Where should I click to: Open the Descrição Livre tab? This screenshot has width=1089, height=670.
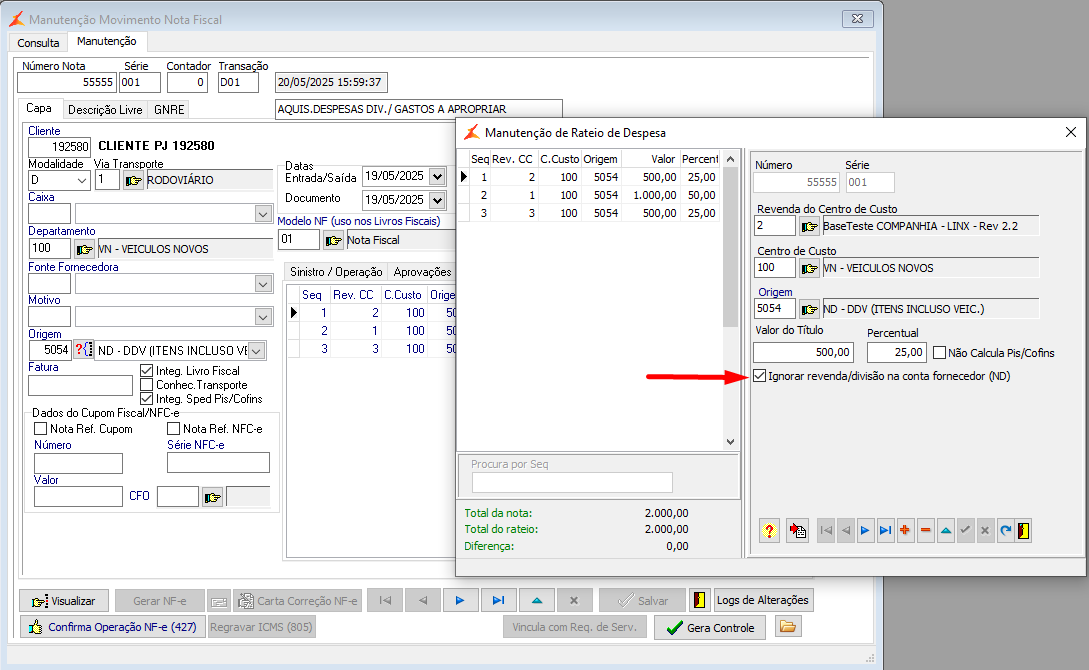pyautogui.click(x=105, y=110)
